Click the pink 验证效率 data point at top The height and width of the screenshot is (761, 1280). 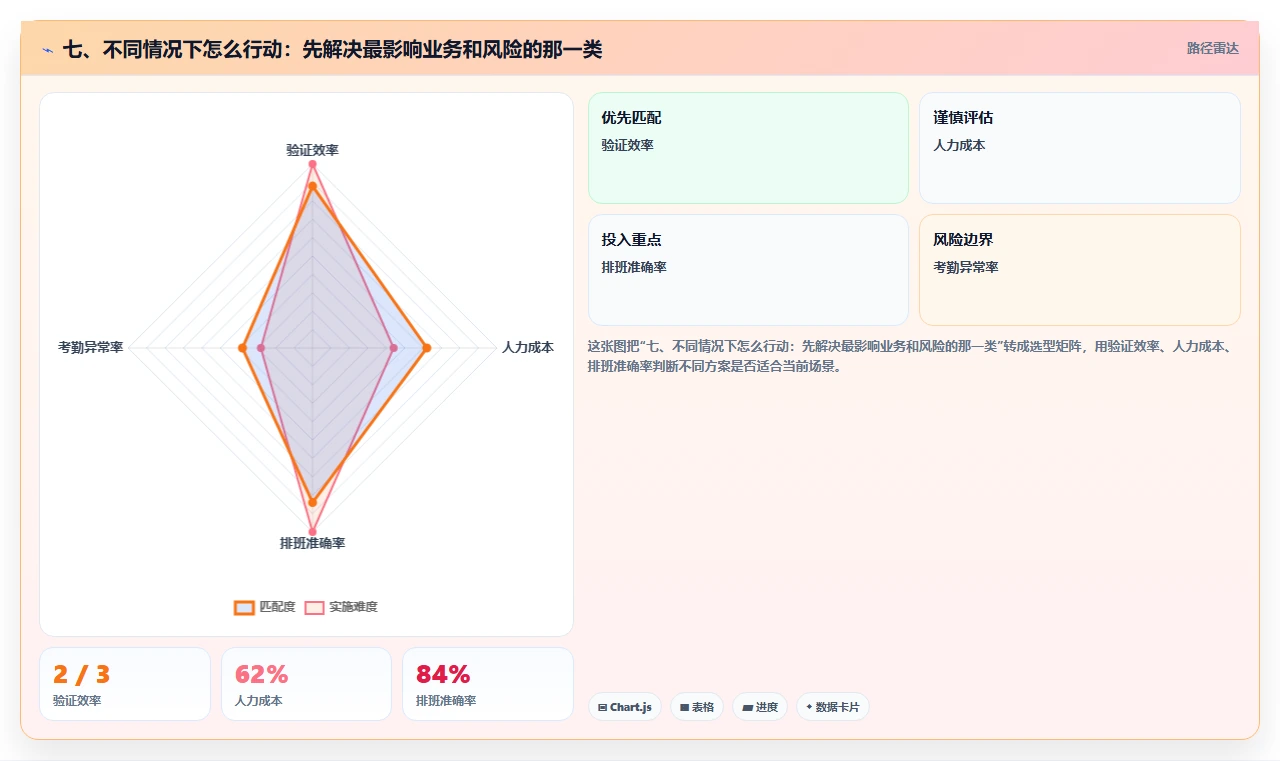click(x=312, y=164)
